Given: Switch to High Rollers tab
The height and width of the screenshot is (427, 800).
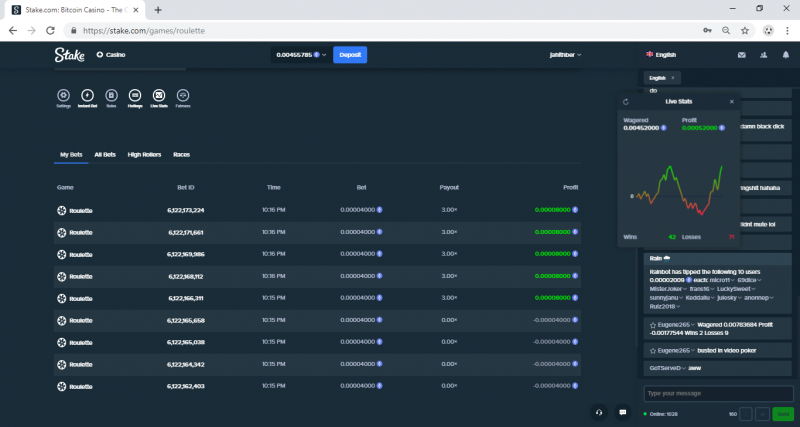Looking at the screenshot, I should (x=144, y=155).
